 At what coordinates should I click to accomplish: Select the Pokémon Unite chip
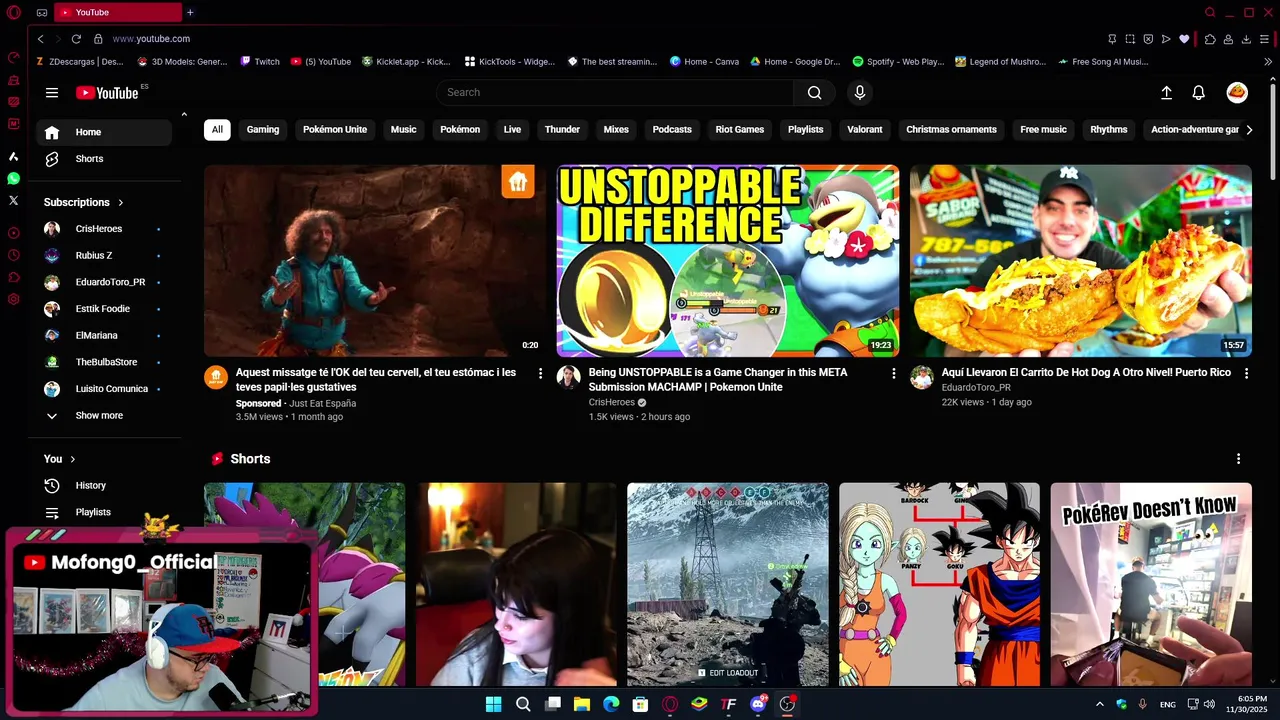point(335,130)
